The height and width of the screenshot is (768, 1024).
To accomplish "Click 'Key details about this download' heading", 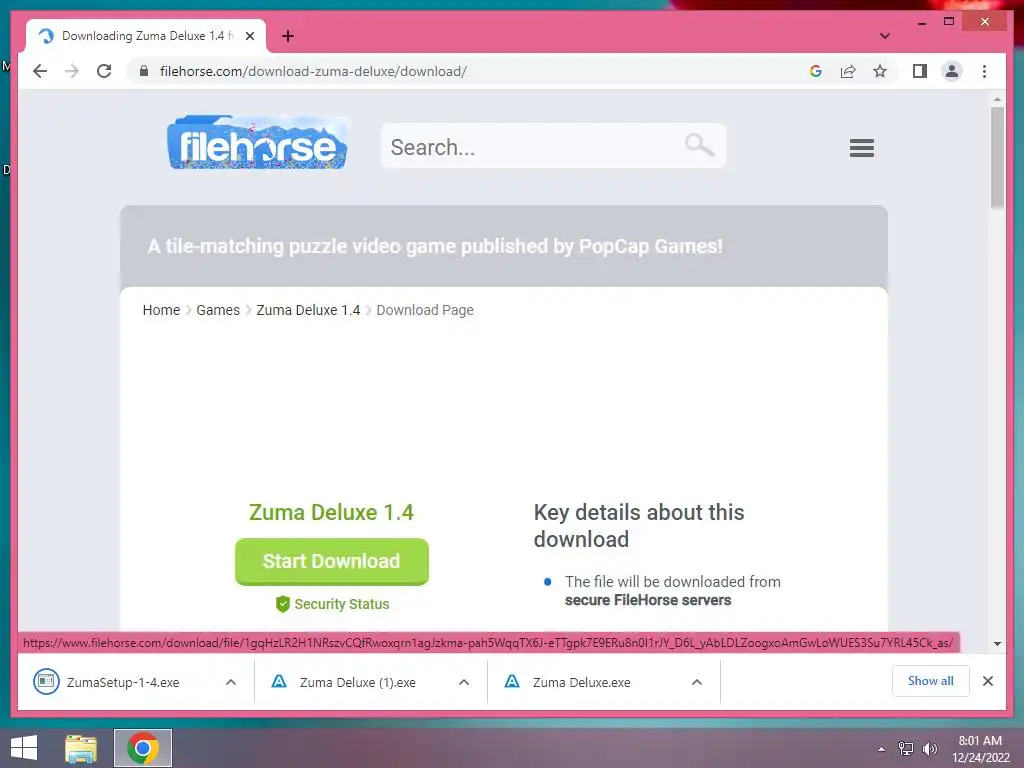I will [x=639, y=526].
